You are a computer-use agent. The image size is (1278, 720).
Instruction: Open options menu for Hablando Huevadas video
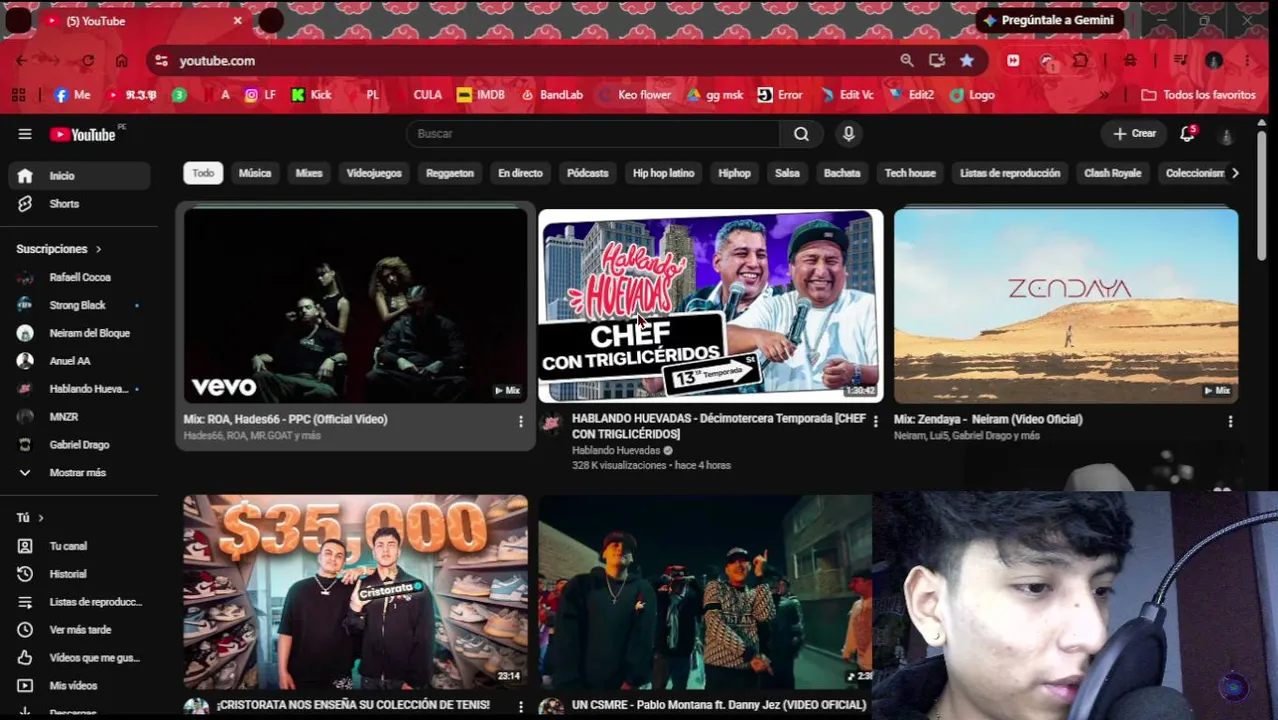(x=875, y=422)
